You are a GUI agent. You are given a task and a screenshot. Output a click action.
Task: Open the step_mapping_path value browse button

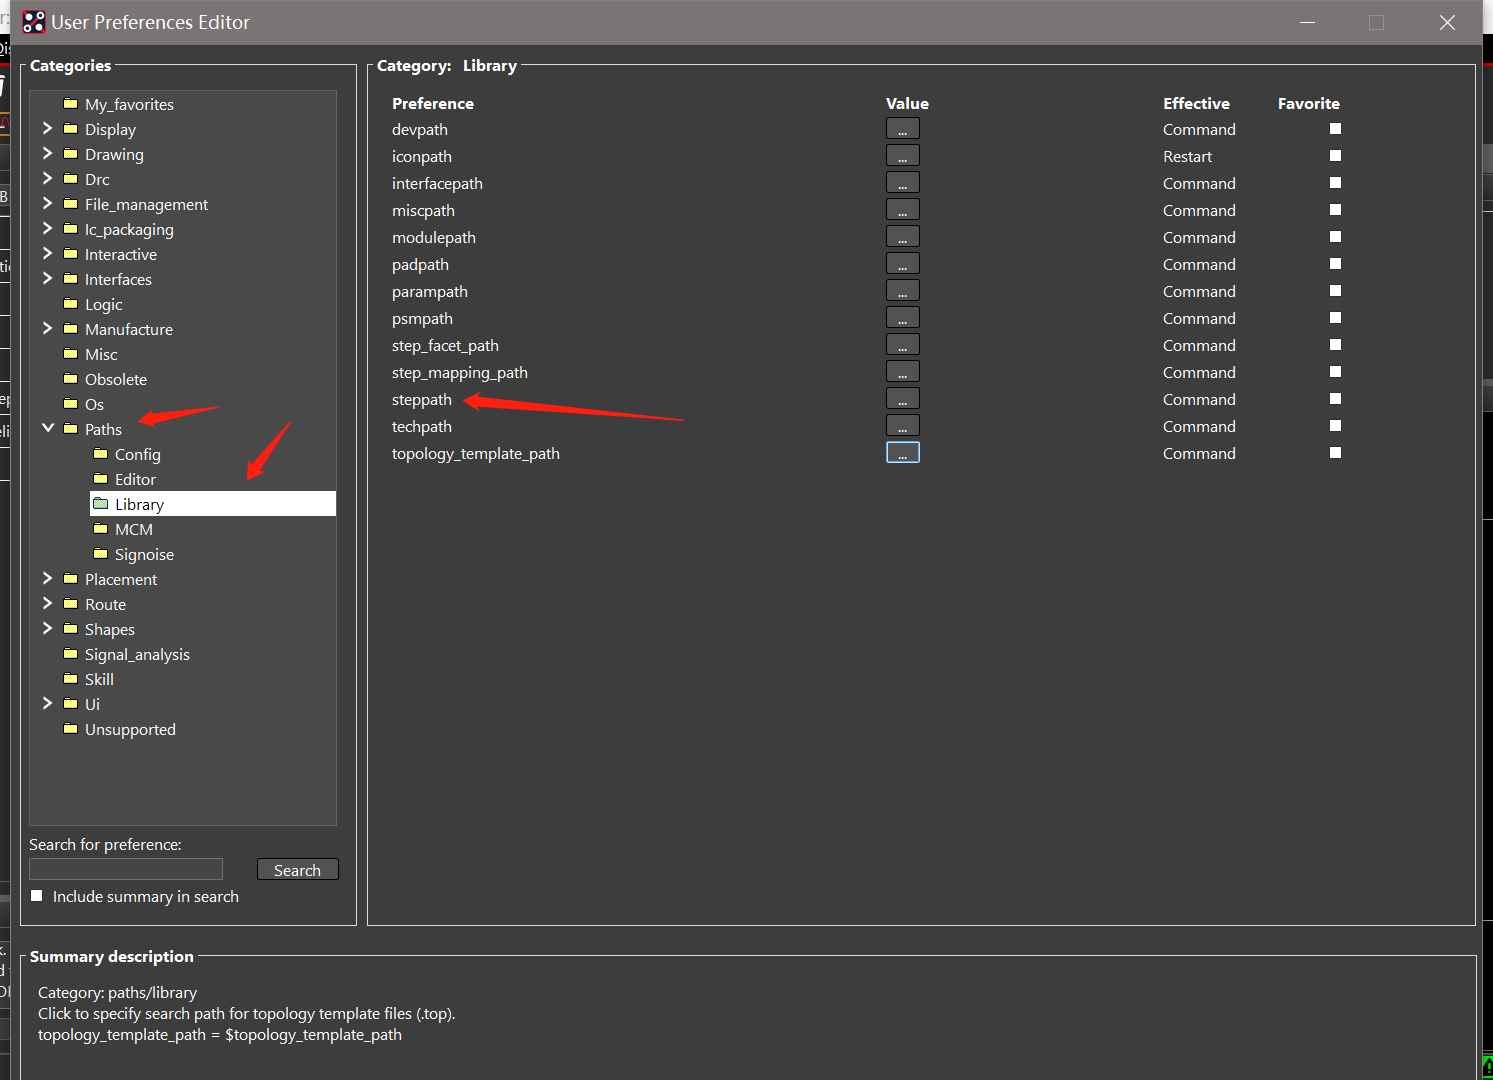[902, 372]
